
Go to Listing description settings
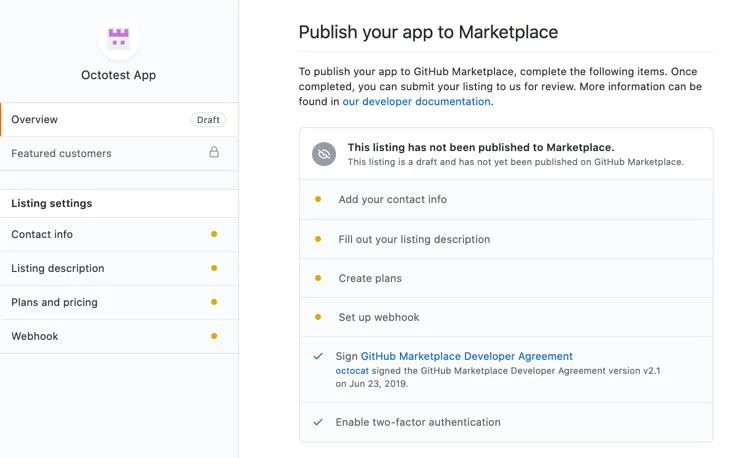pyautogui.click(x=120, y=268)
